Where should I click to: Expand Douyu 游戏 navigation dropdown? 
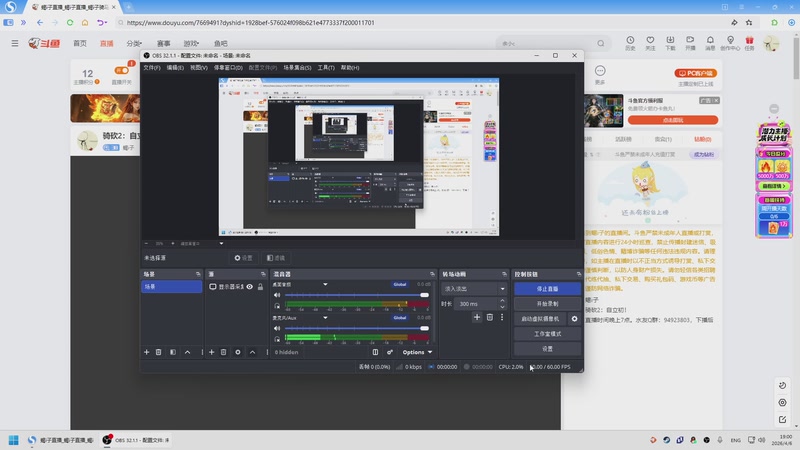191,43
